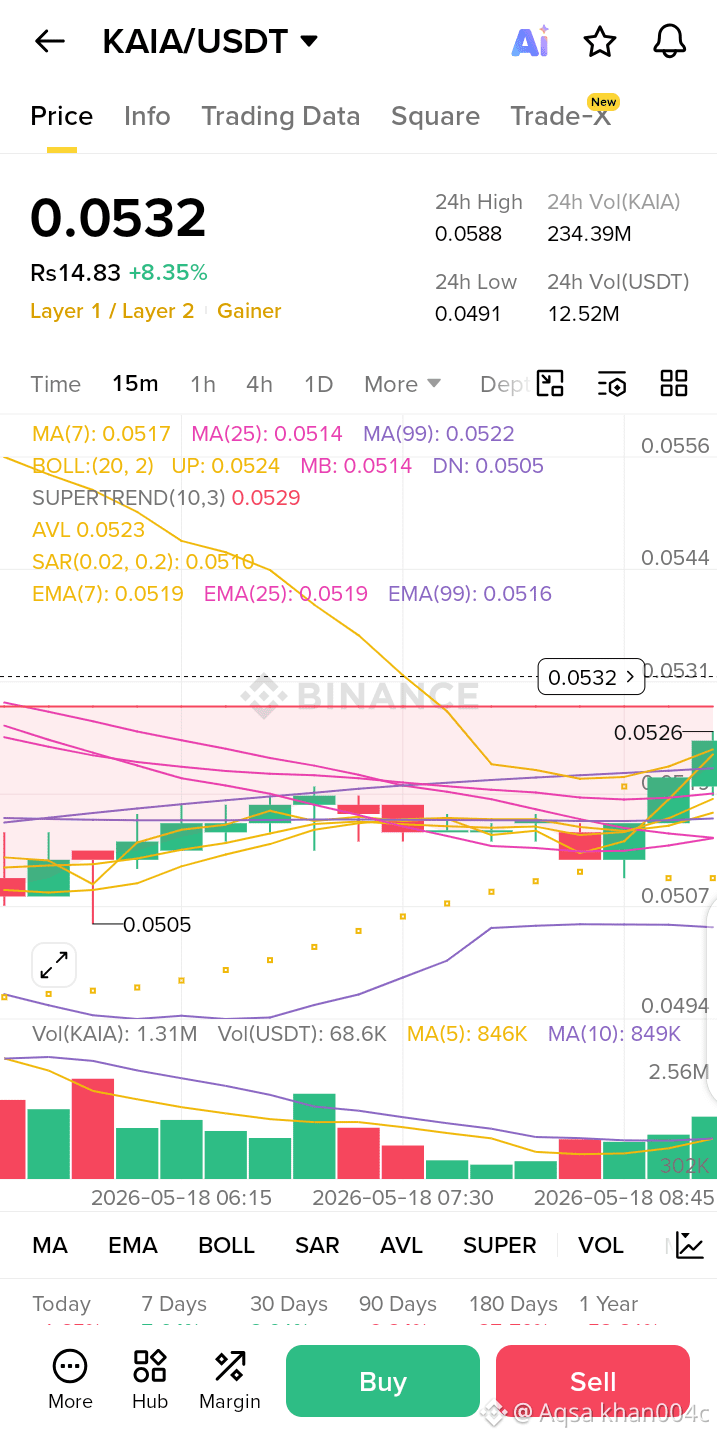Toggle the SAR indicator
The height and width of the screenshot is (1438, 717).
(x=317, y=1245)
